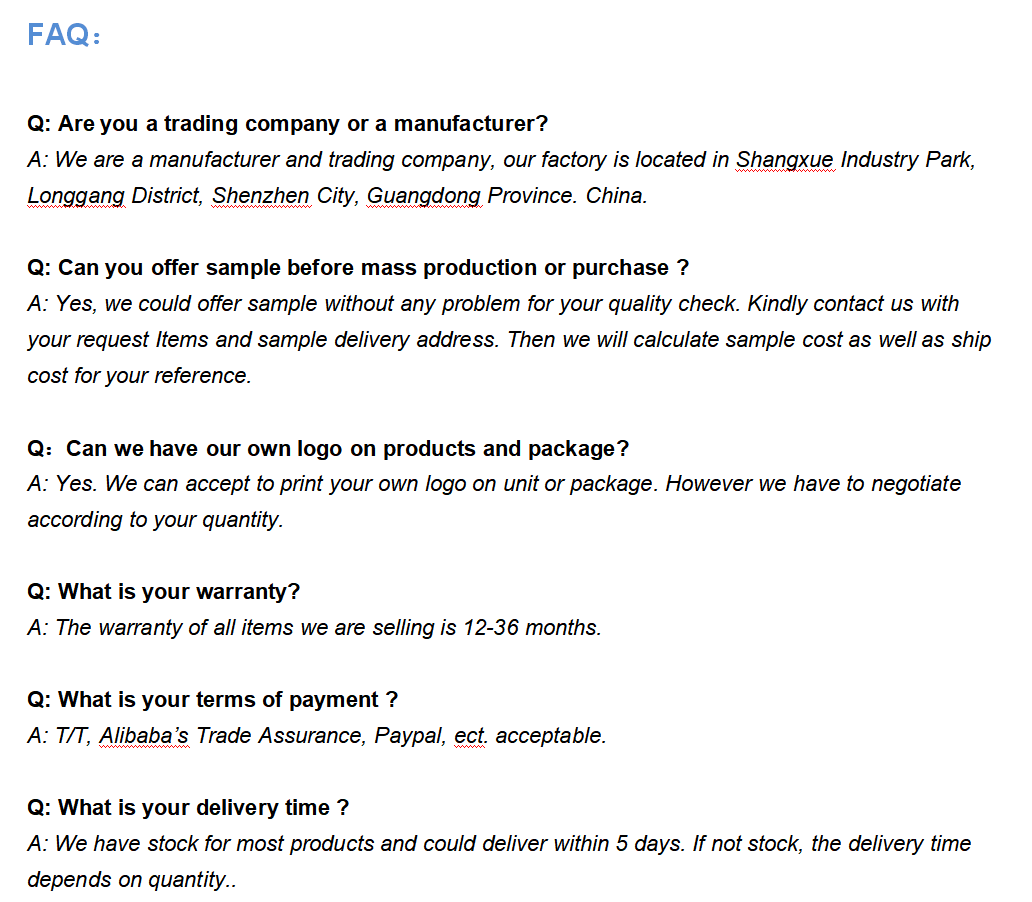Click the delivery time question
The image size is (1032, 902).
point(188,808)
